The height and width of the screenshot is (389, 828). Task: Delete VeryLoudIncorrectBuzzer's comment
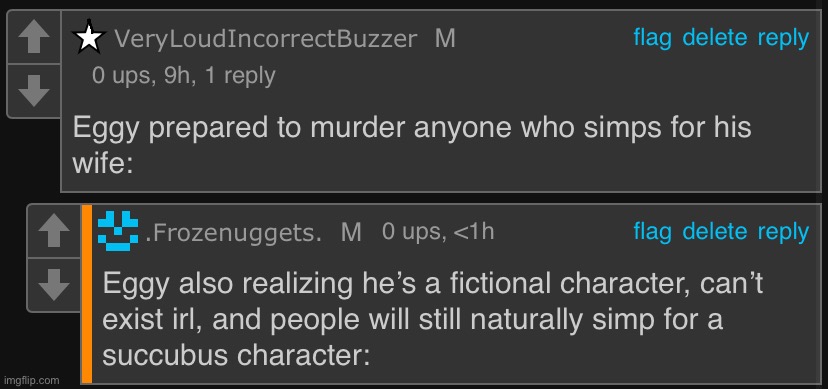pos(715,38)
